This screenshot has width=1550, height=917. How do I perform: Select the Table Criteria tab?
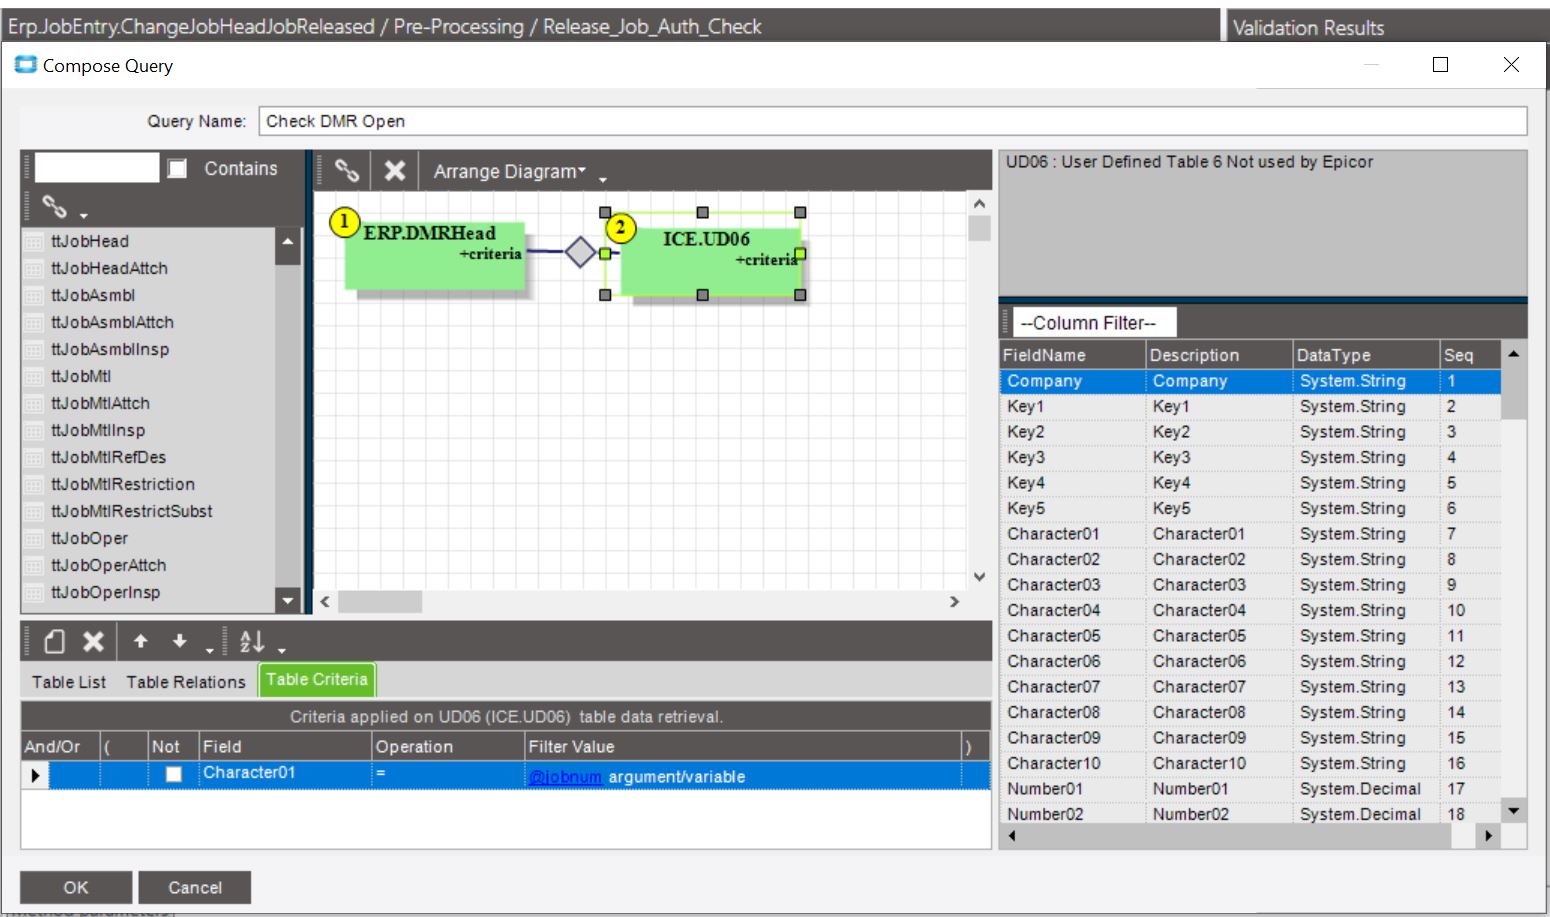point(317,680)
